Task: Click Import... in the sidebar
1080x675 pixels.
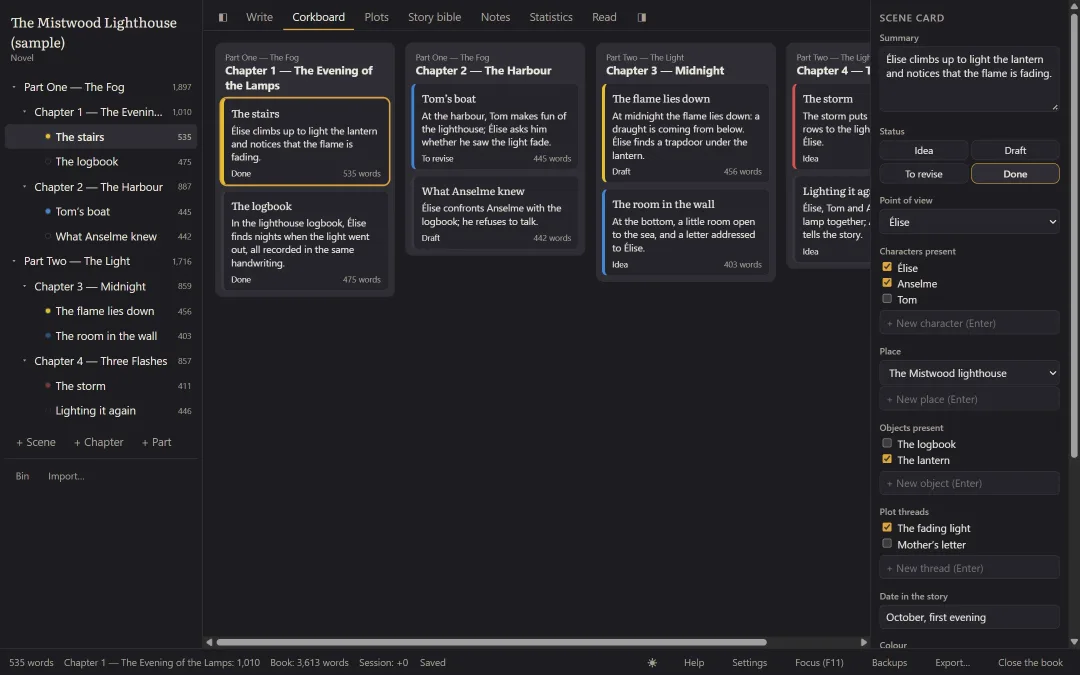Action: tap(66, 476)
